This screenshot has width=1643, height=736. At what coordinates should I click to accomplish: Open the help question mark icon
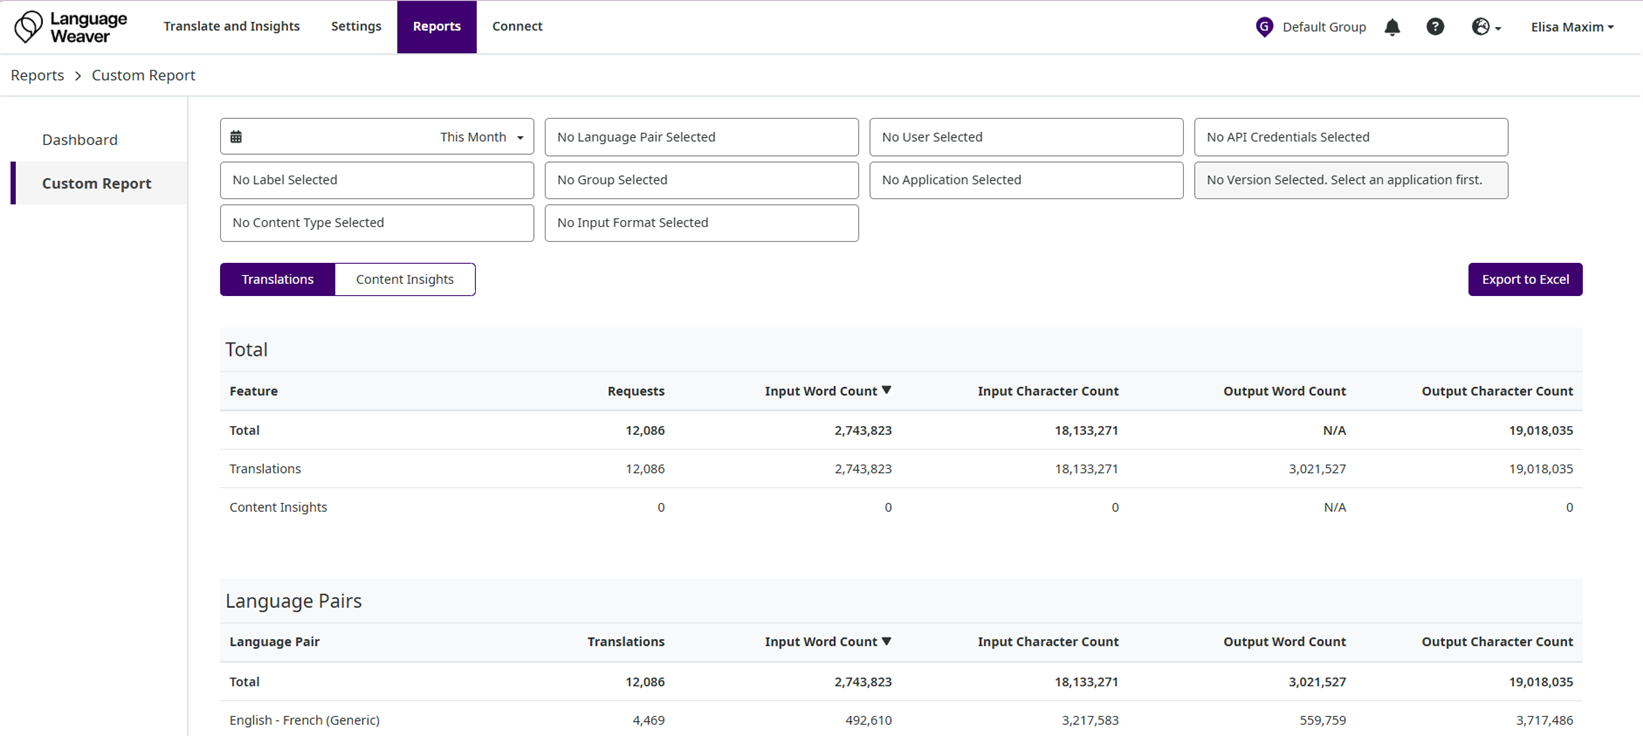(1435, 27)
